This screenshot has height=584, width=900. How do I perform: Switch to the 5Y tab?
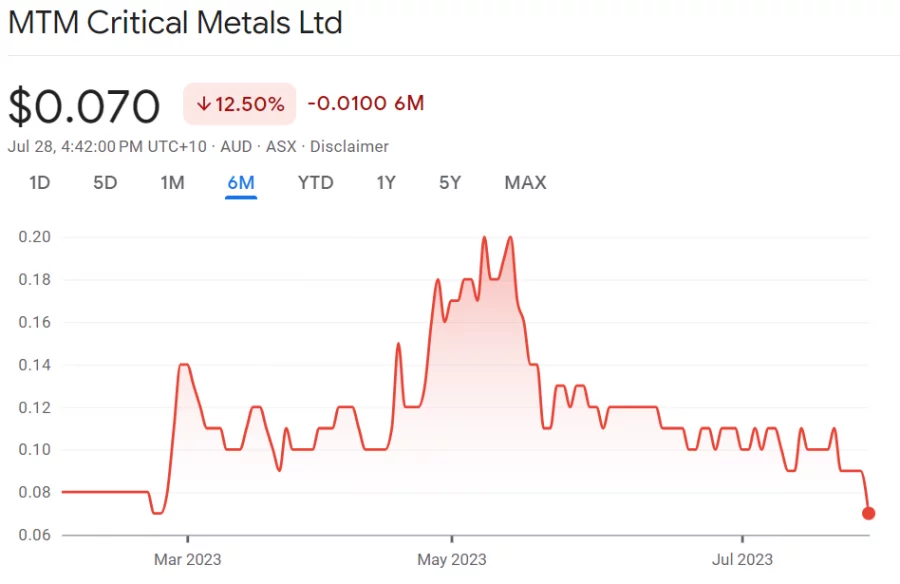pyautogui.click(x=450, y=183)
